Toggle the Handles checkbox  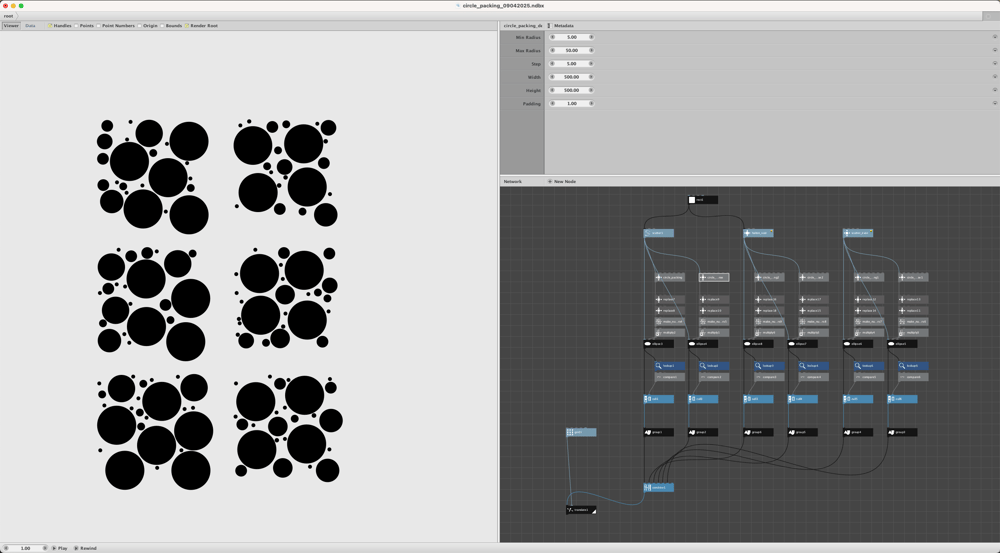50,26
